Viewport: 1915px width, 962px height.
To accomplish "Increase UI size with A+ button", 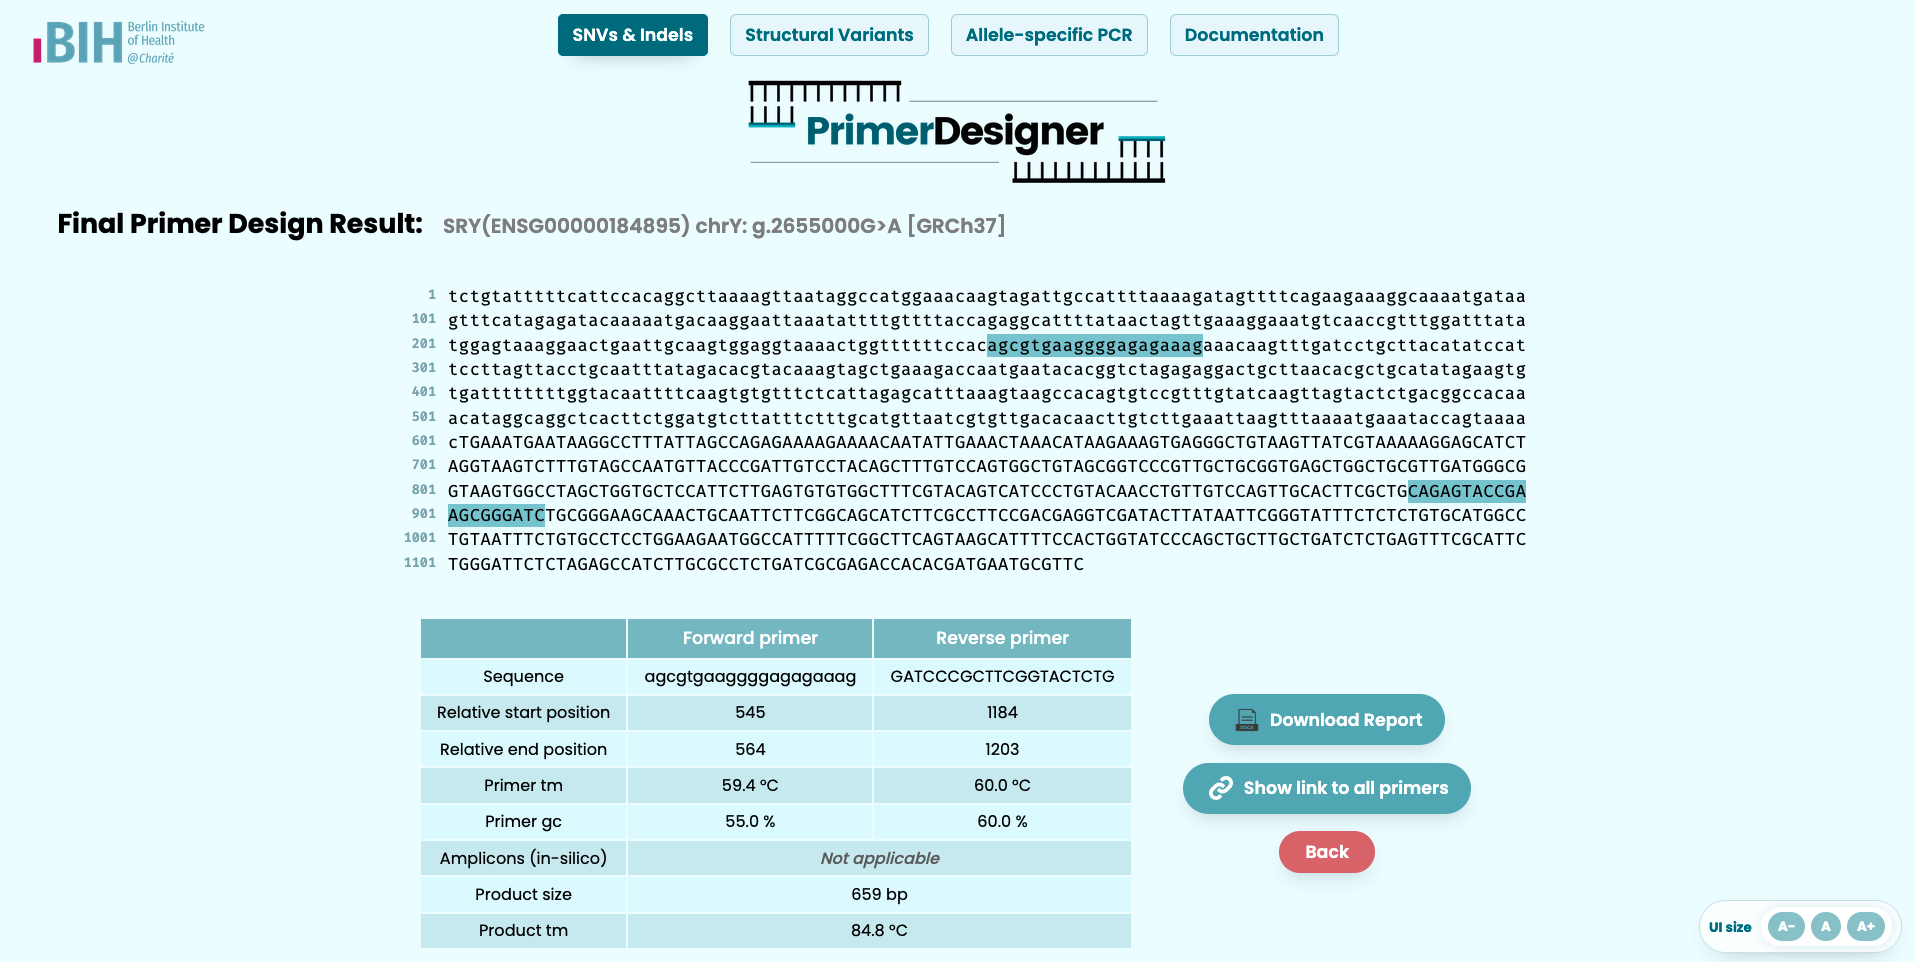I will click(1866, 927).
